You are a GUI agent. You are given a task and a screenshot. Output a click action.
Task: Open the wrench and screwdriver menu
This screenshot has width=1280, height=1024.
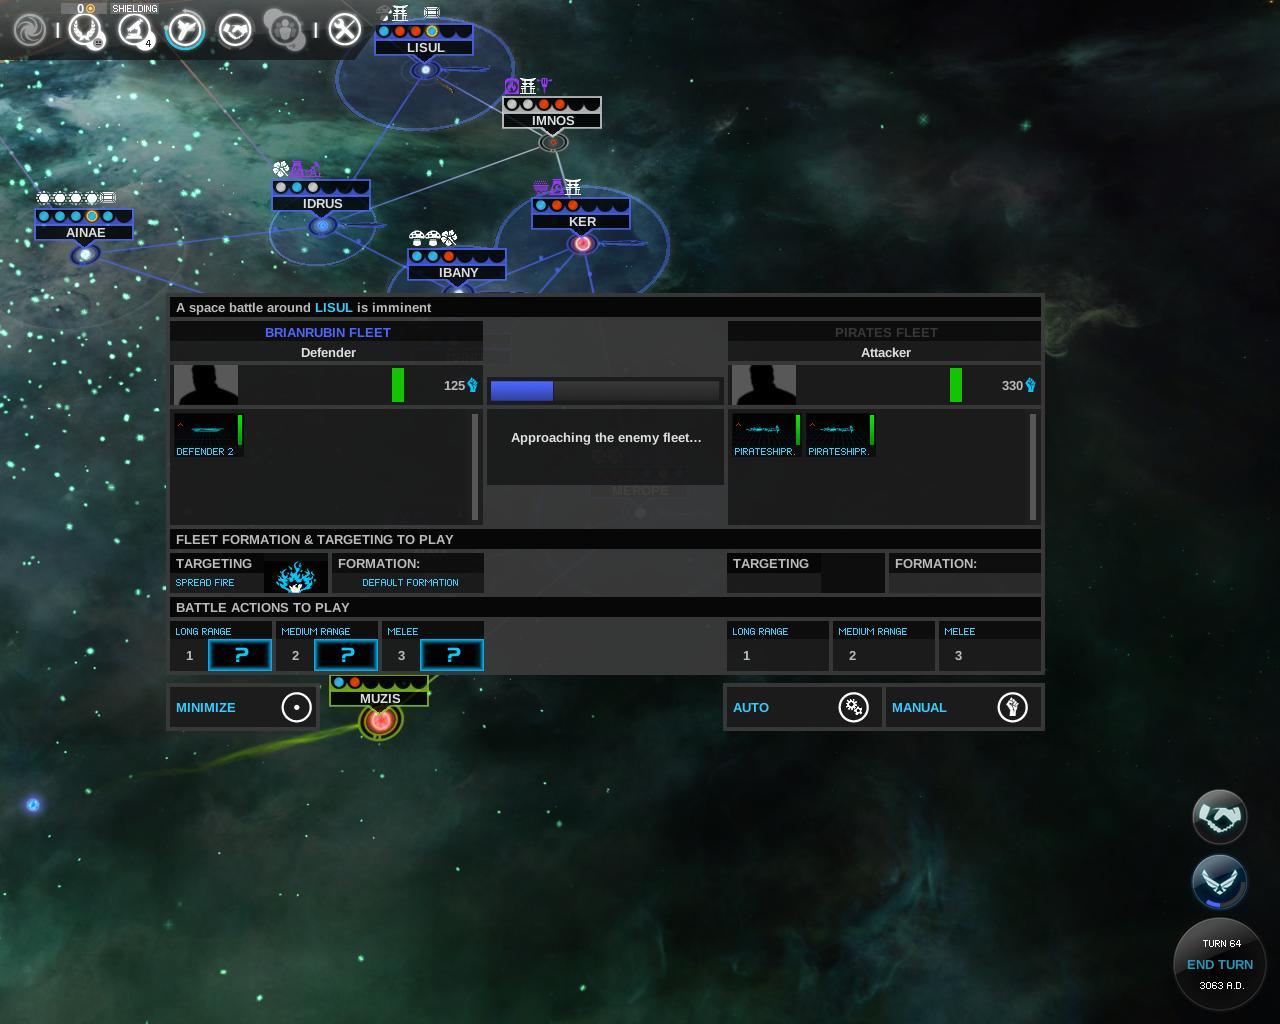tap(344, 30)
